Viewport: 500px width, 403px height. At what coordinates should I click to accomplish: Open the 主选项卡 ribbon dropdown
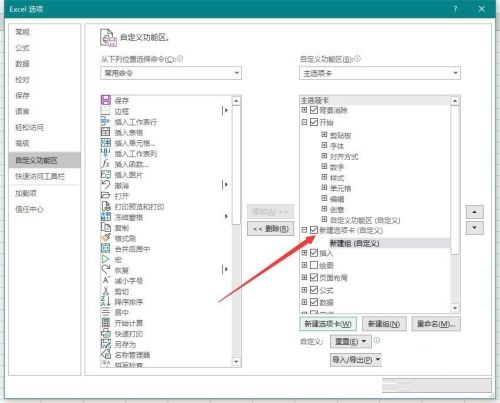click(x=380, y=73)
